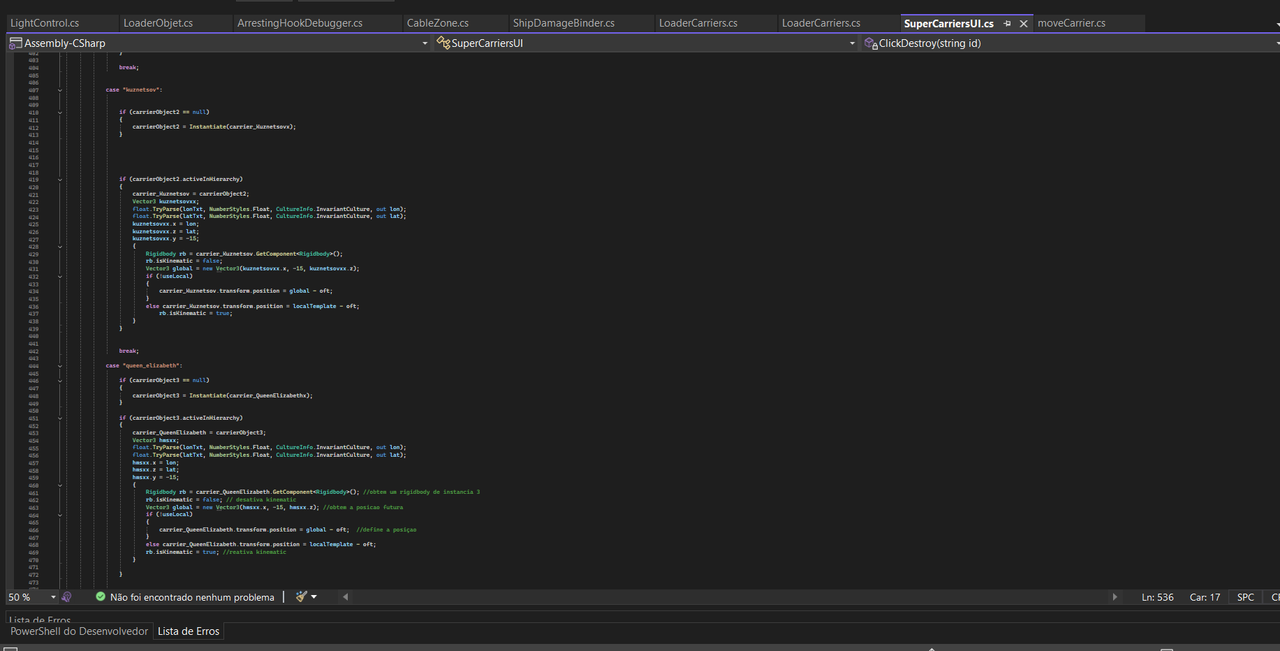Click the declaration Vector3 kuznetsovxx;
1280x651 pixels.
coord(165,201)
